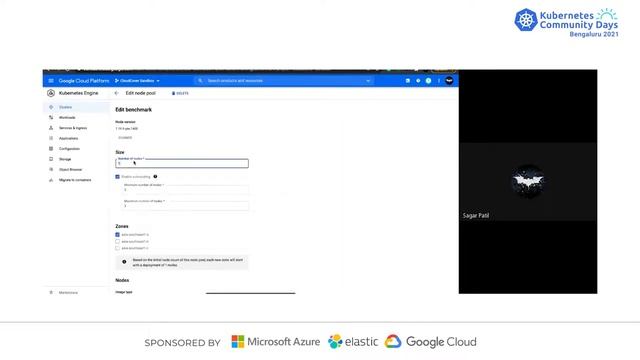The height and width of the screenshot is (360, 640).
Task: Click the Storage sidebar icon
Action: pyautogui.click(x=51, y=159)
